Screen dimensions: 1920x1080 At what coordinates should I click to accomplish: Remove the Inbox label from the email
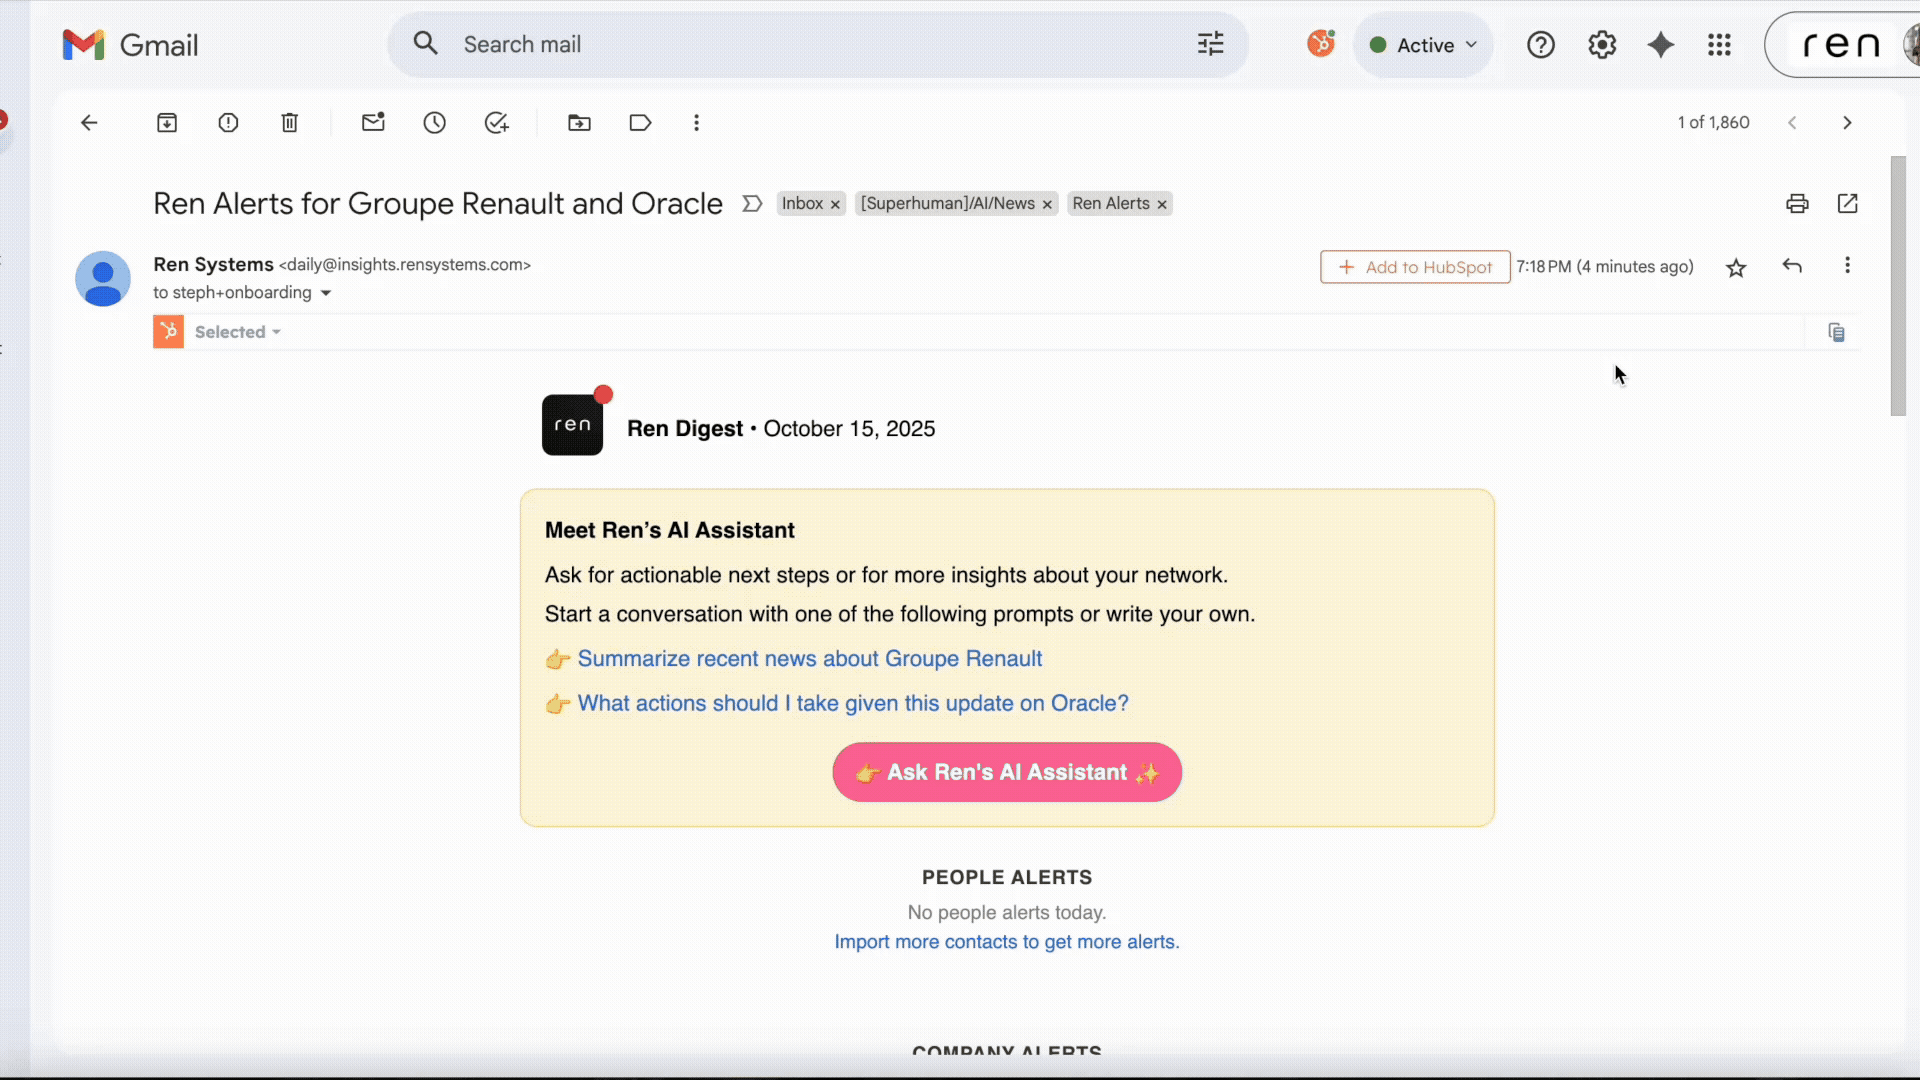835,203
